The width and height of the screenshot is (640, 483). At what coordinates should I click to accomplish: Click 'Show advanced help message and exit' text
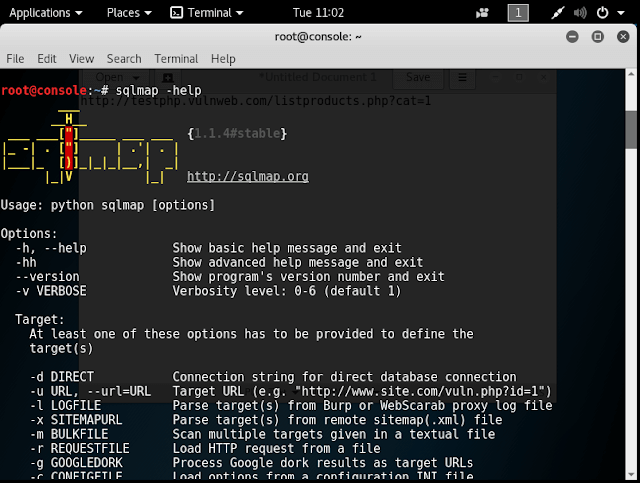click(x=298, y=262)
